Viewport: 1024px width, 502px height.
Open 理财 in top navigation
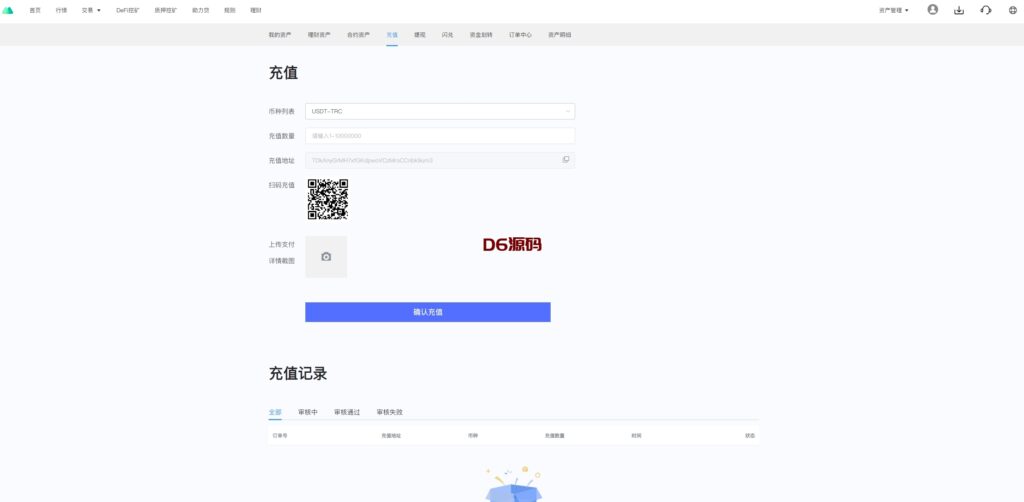click(256, 10)
